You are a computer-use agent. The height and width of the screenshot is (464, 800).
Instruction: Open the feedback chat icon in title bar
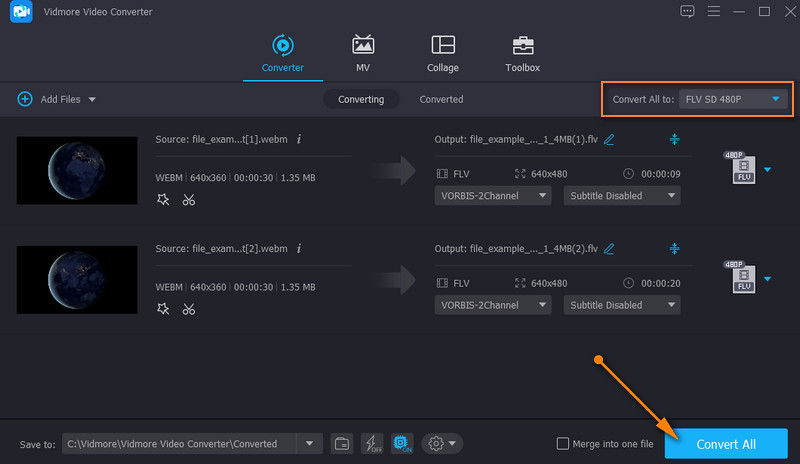687,11
